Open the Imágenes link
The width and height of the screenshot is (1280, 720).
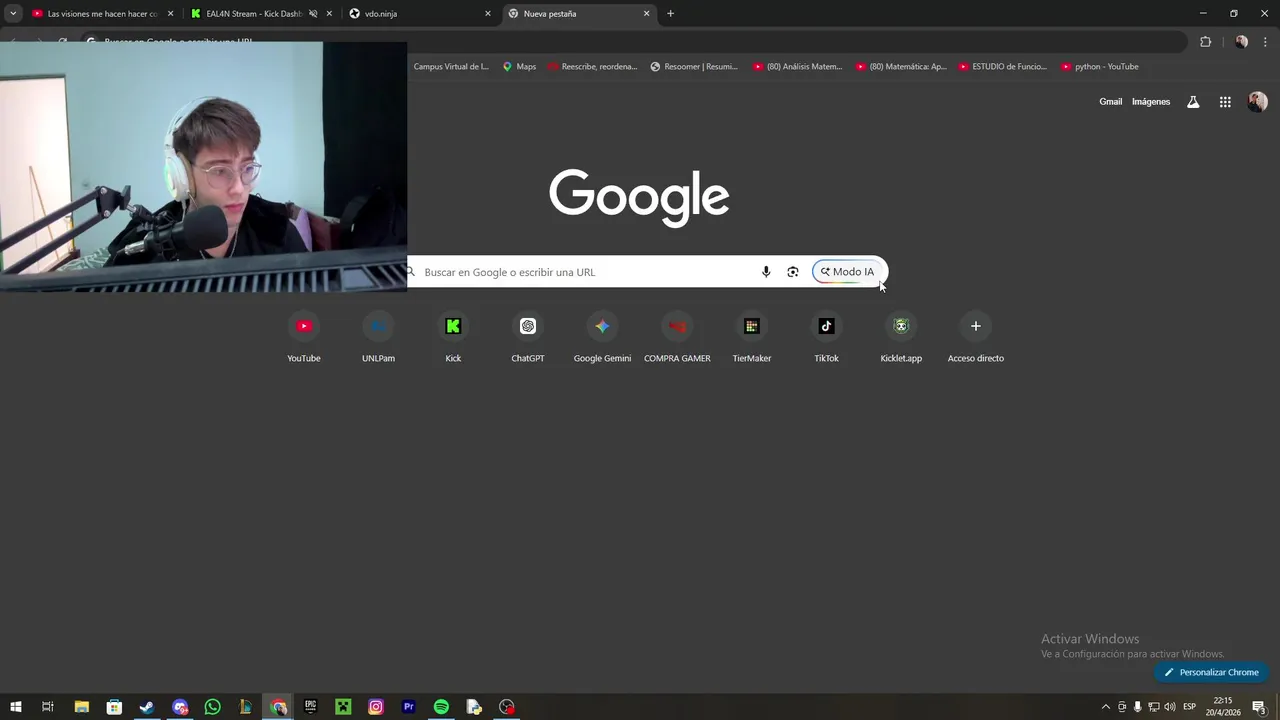[1151, 102]
